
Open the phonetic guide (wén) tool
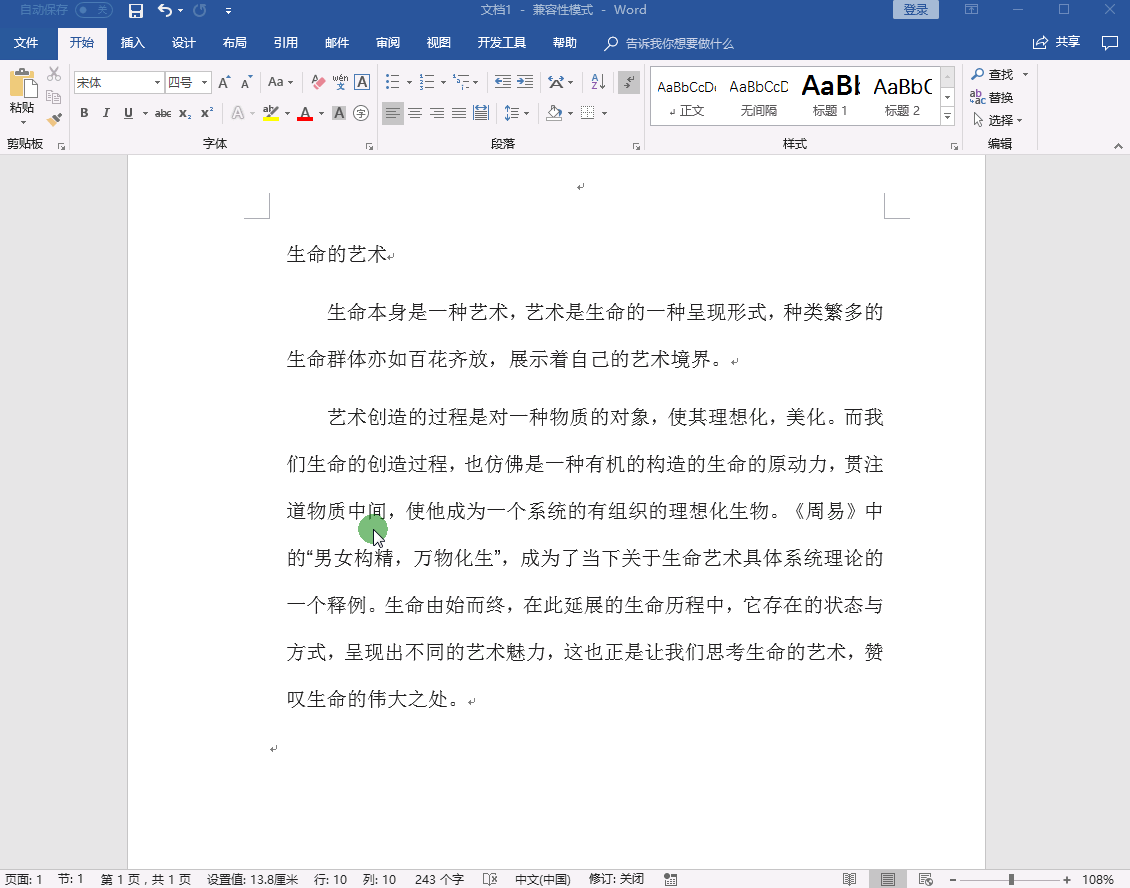340,82
